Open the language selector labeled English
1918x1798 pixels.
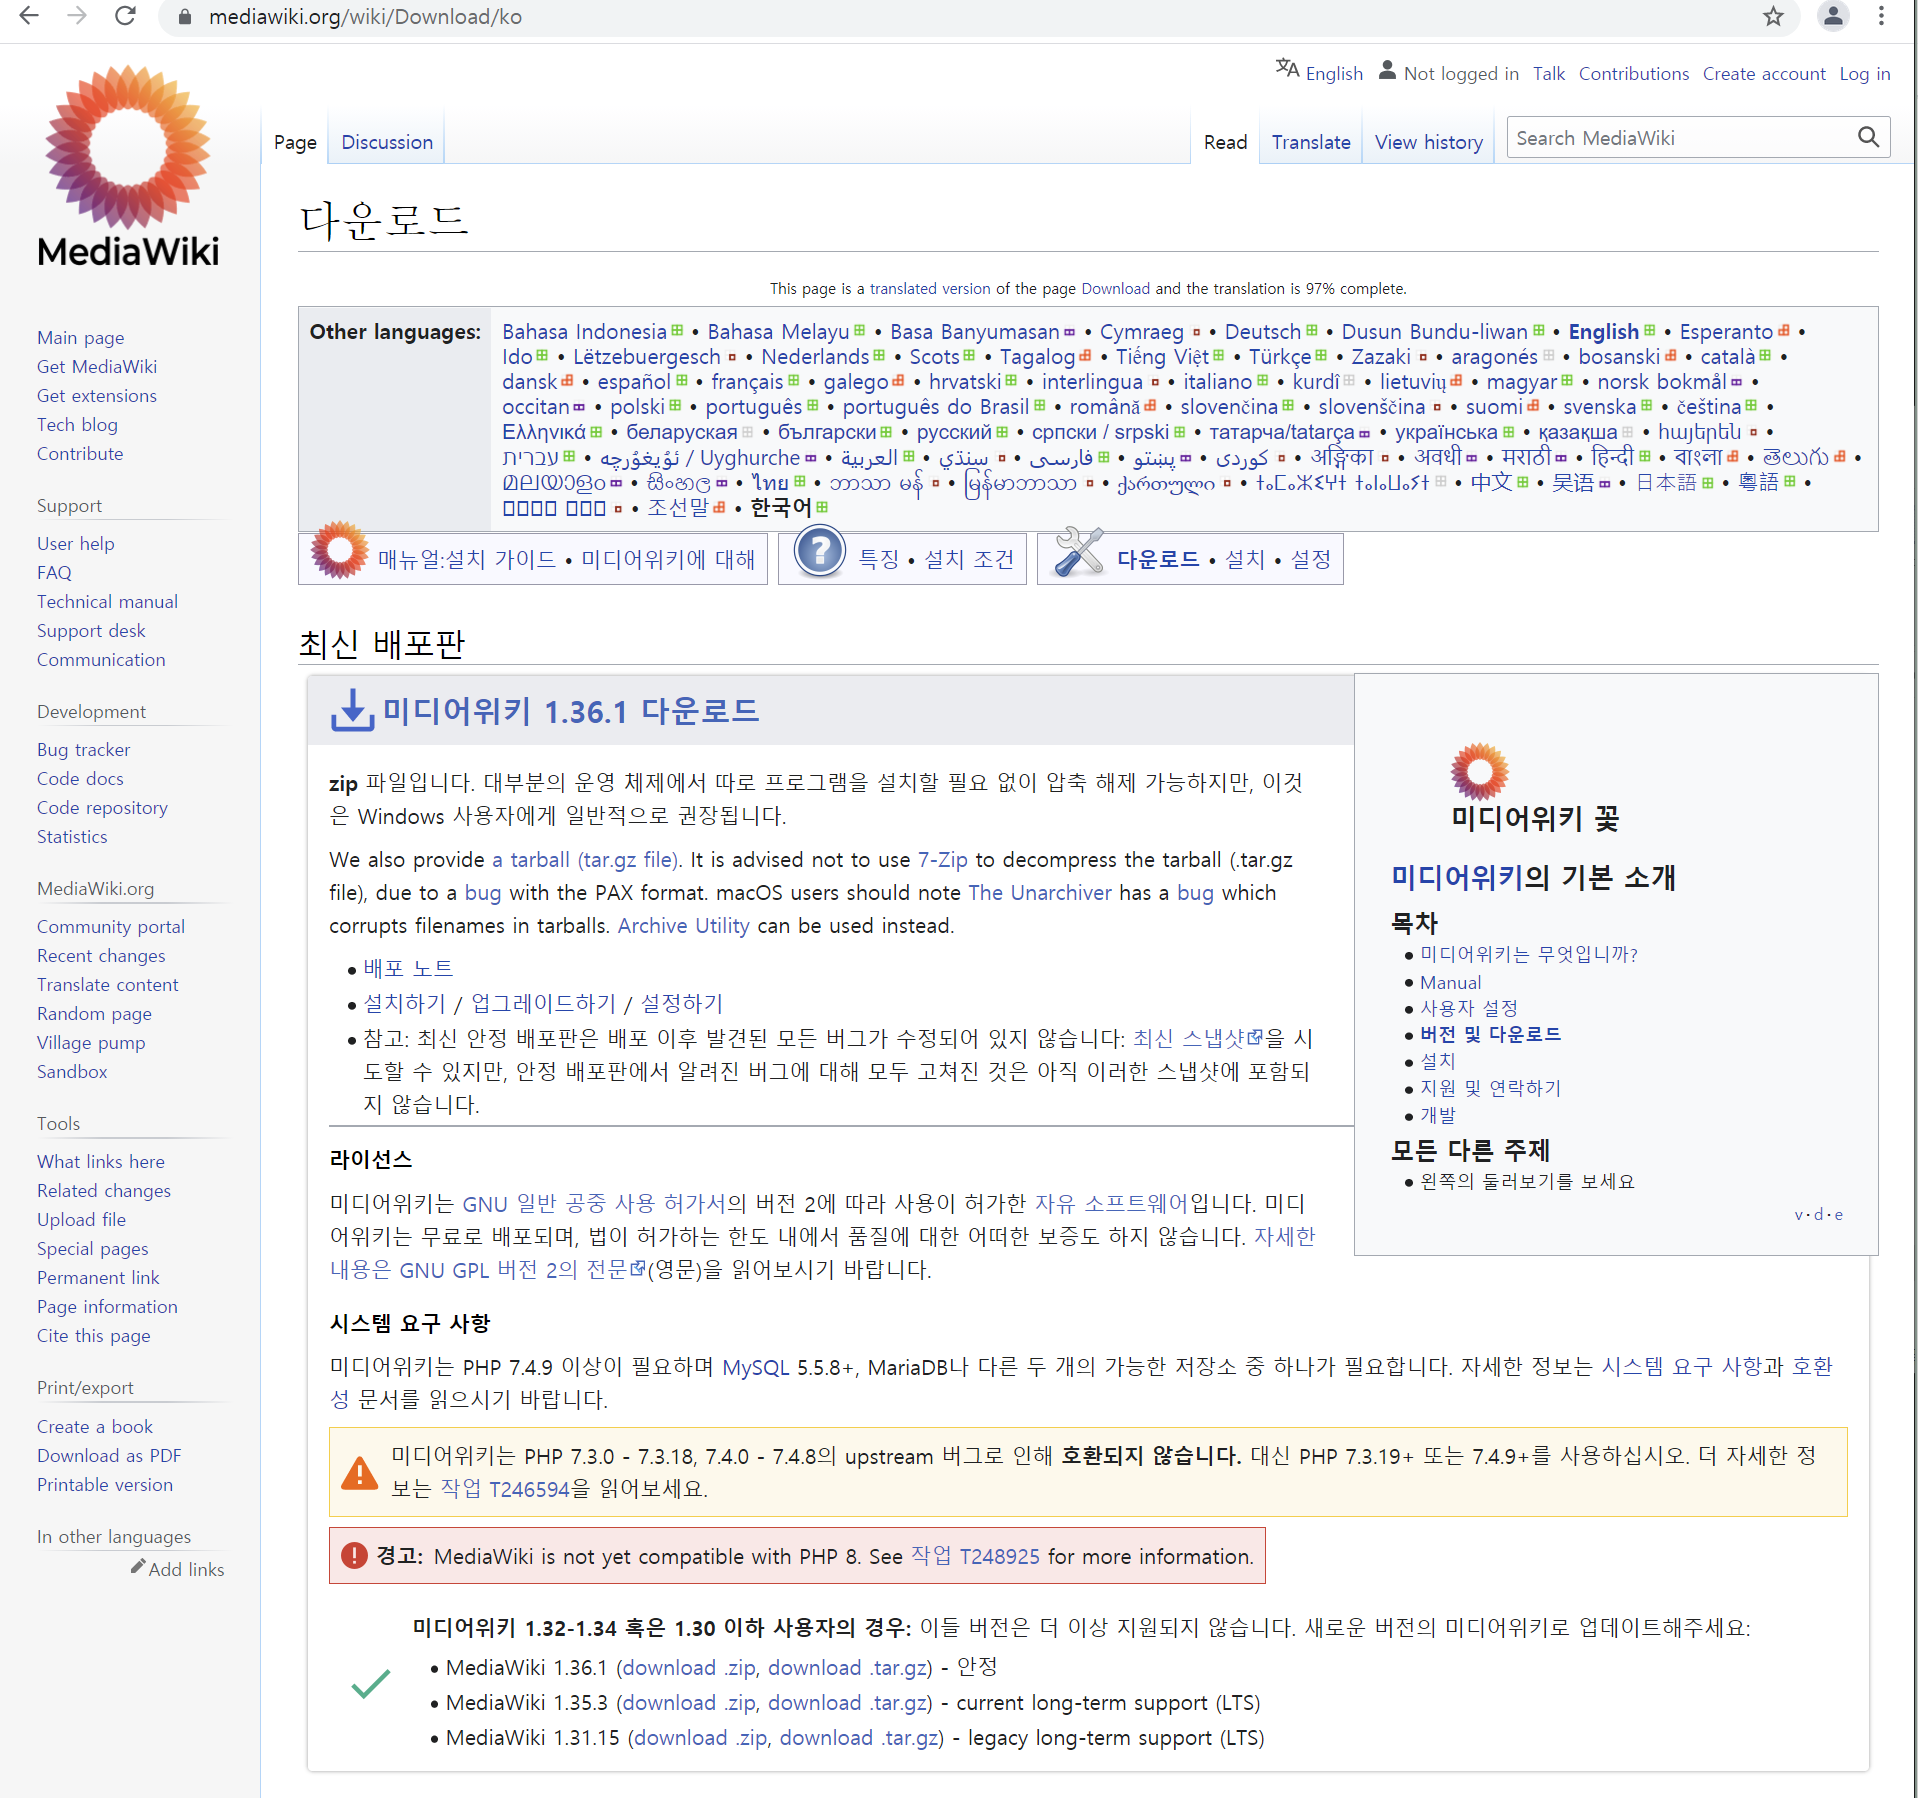(1333, 73)
